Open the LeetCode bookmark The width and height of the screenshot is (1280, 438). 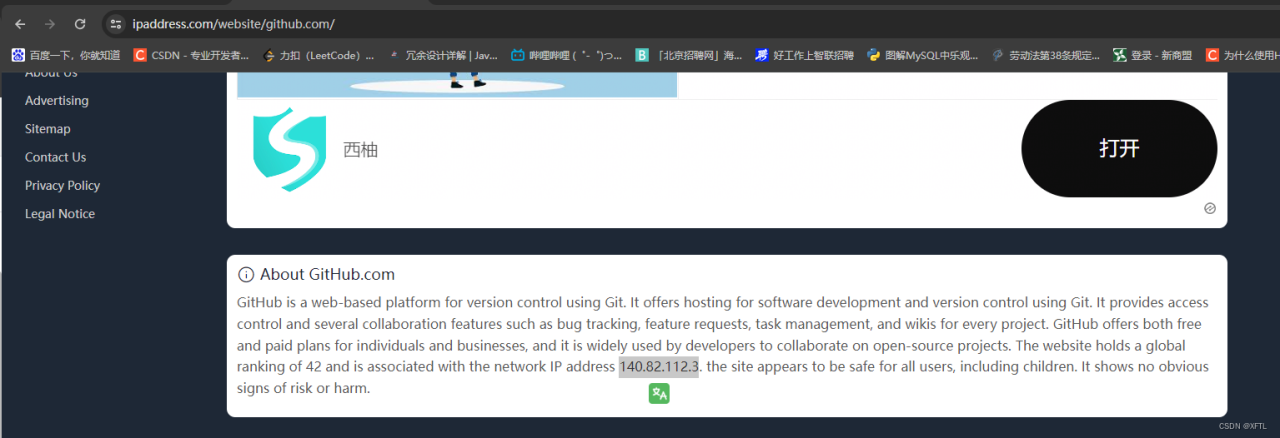coord(318,56)
